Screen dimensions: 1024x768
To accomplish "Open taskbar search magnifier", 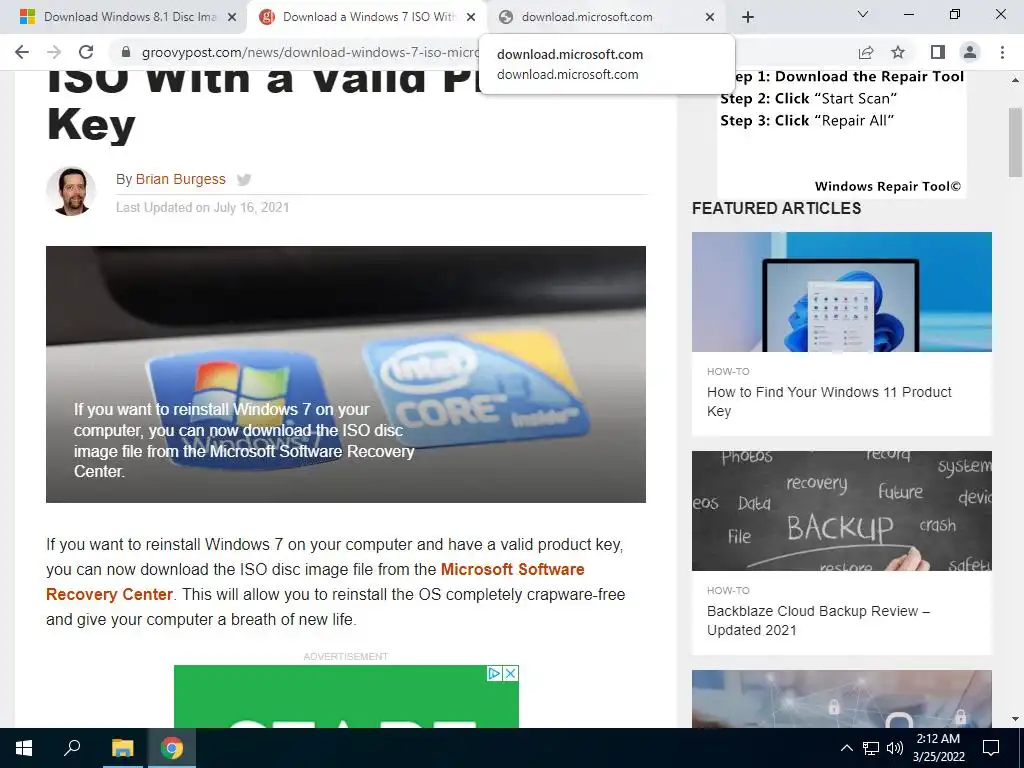I will 72,748.
